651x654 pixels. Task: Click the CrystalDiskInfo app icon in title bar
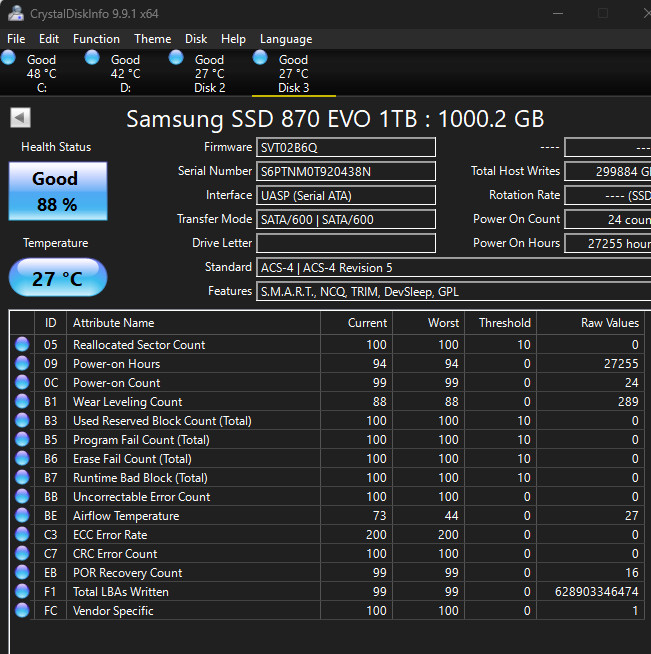[16, 13]
